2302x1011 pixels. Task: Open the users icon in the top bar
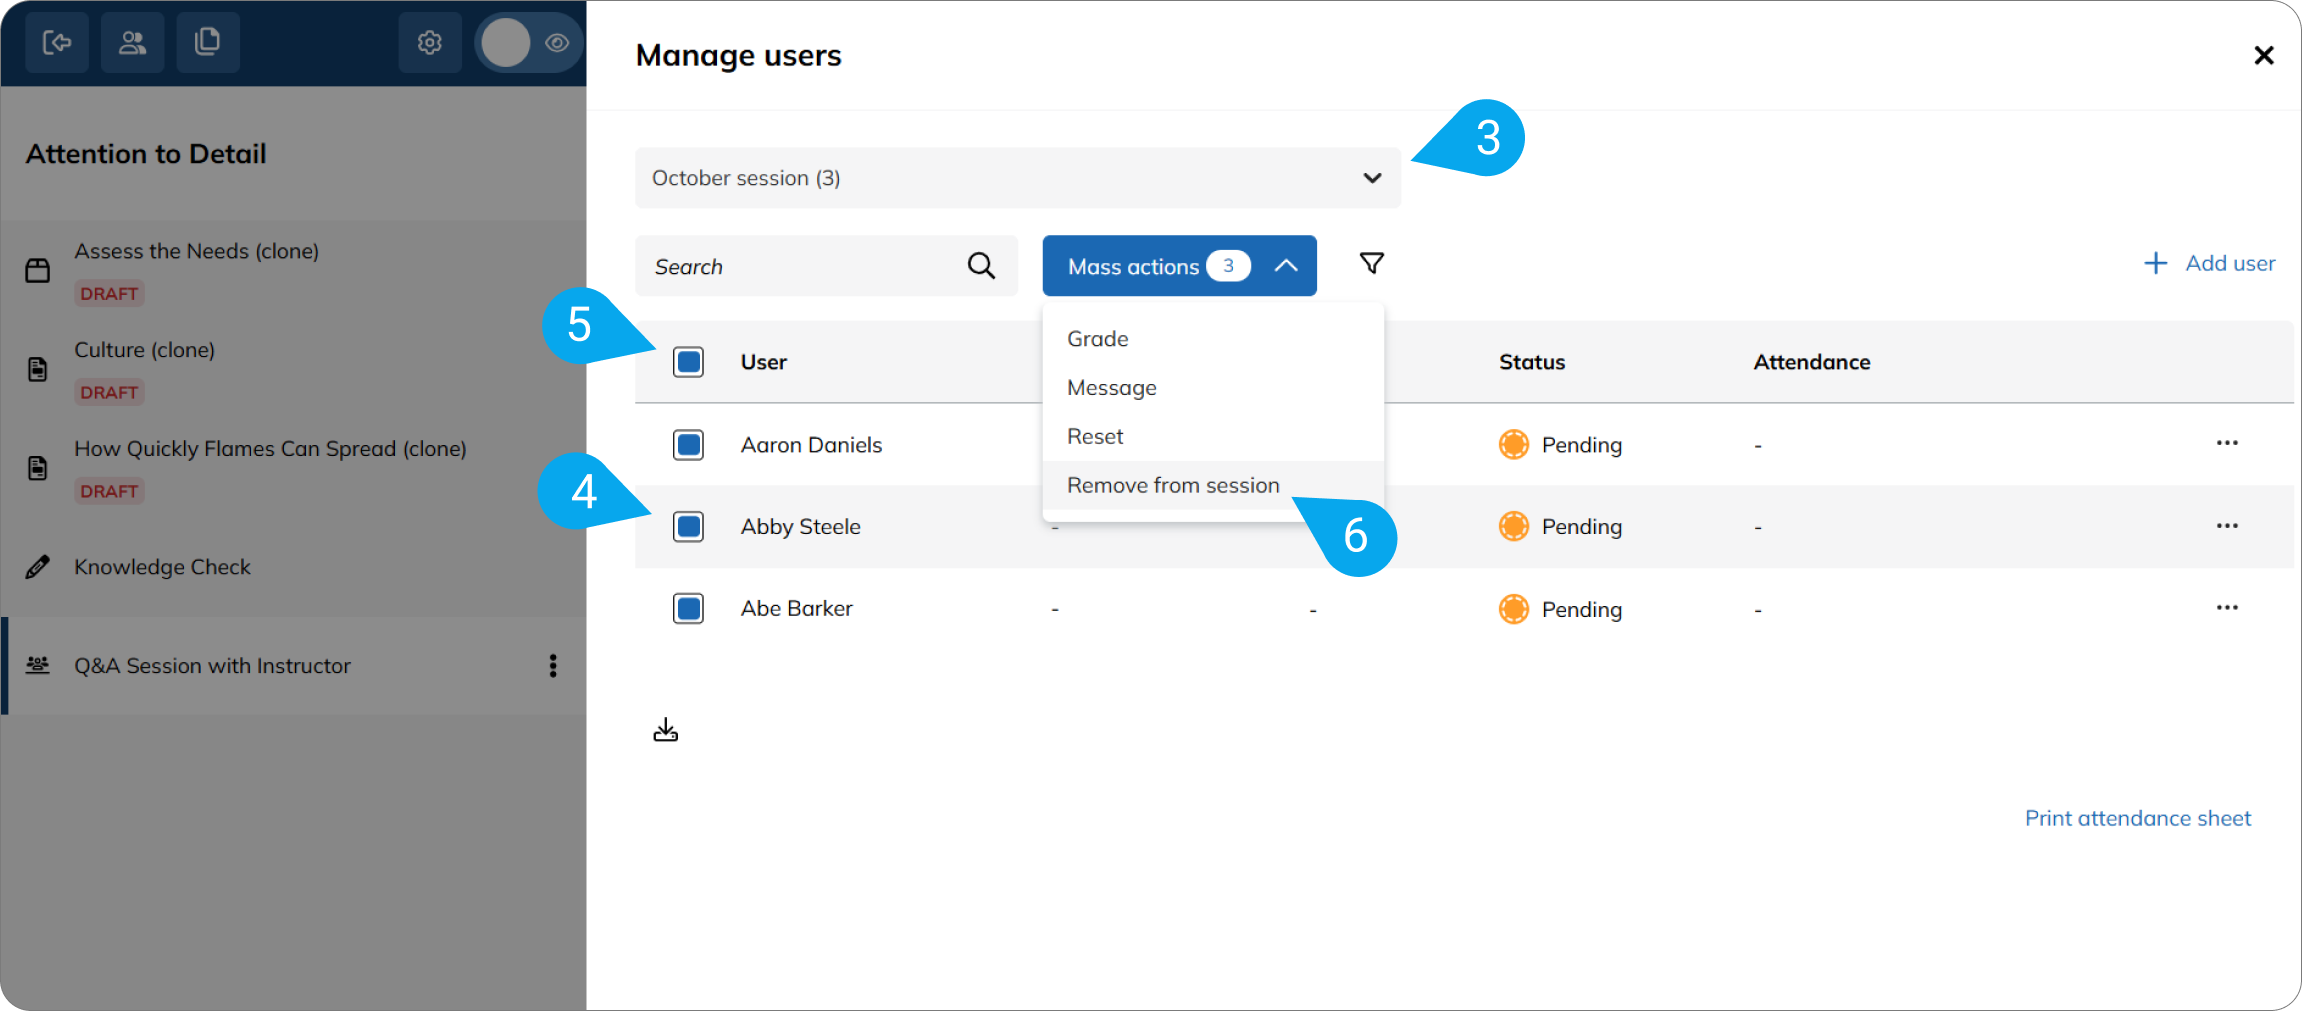click(x=132, y=42)
